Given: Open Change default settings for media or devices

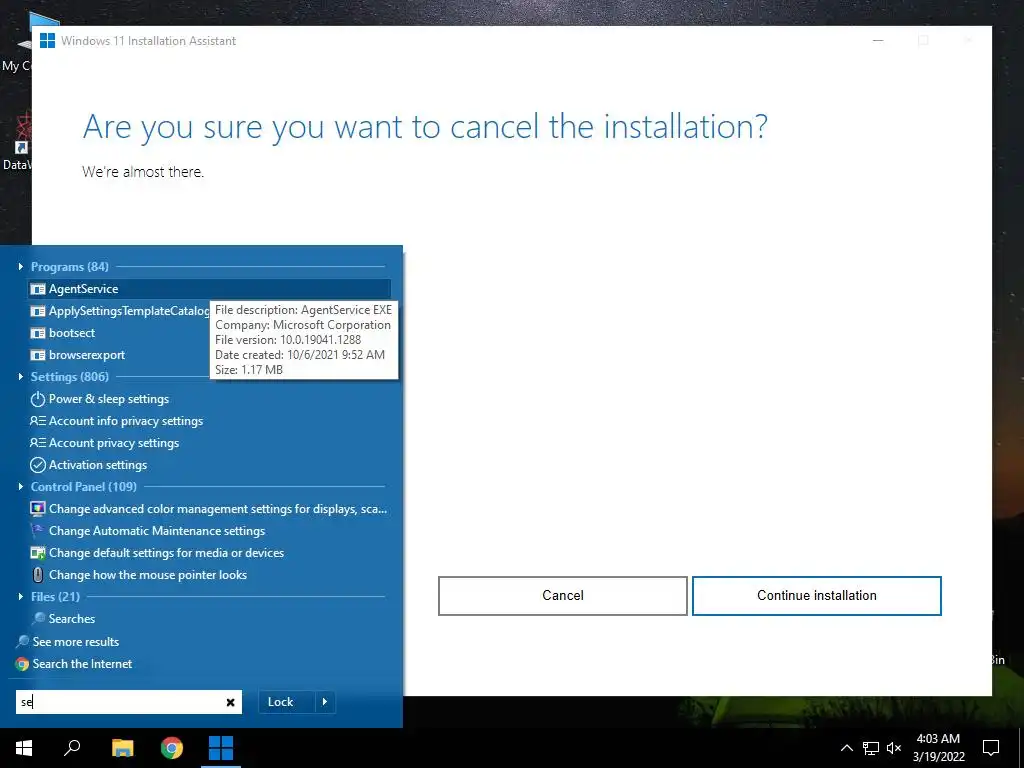Looking at the screenshot, I should 167,553.
